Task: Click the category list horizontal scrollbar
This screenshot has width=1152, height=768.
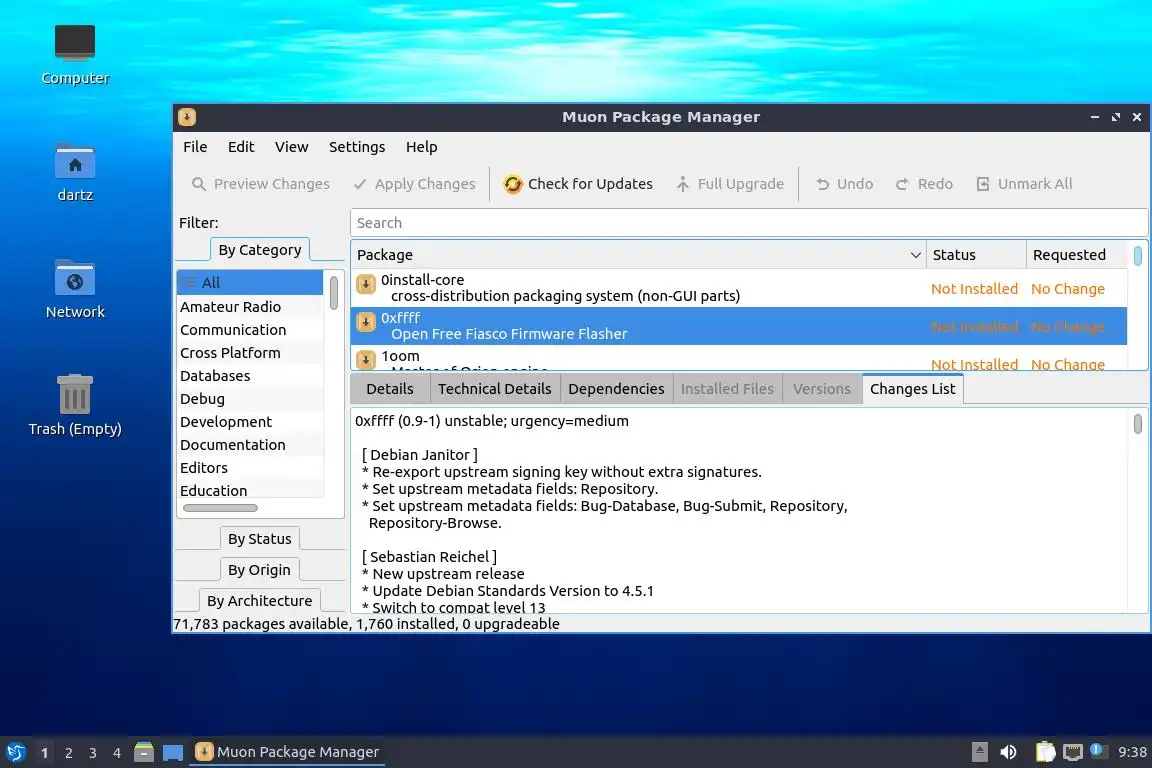Action: pyautogui.click(x=220, y=508)
